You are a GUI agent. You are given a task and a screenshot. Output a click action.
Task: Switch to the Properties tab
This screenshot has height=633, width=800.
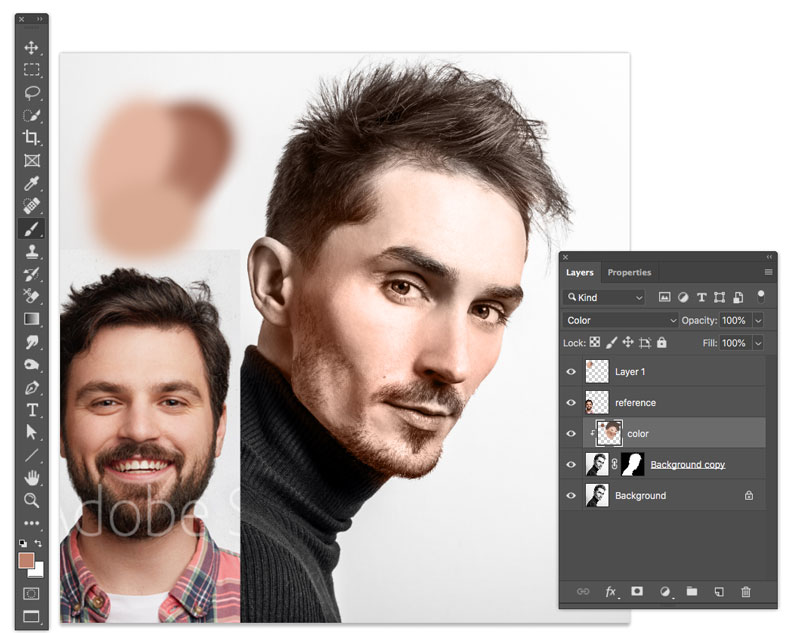coord(630,272)
